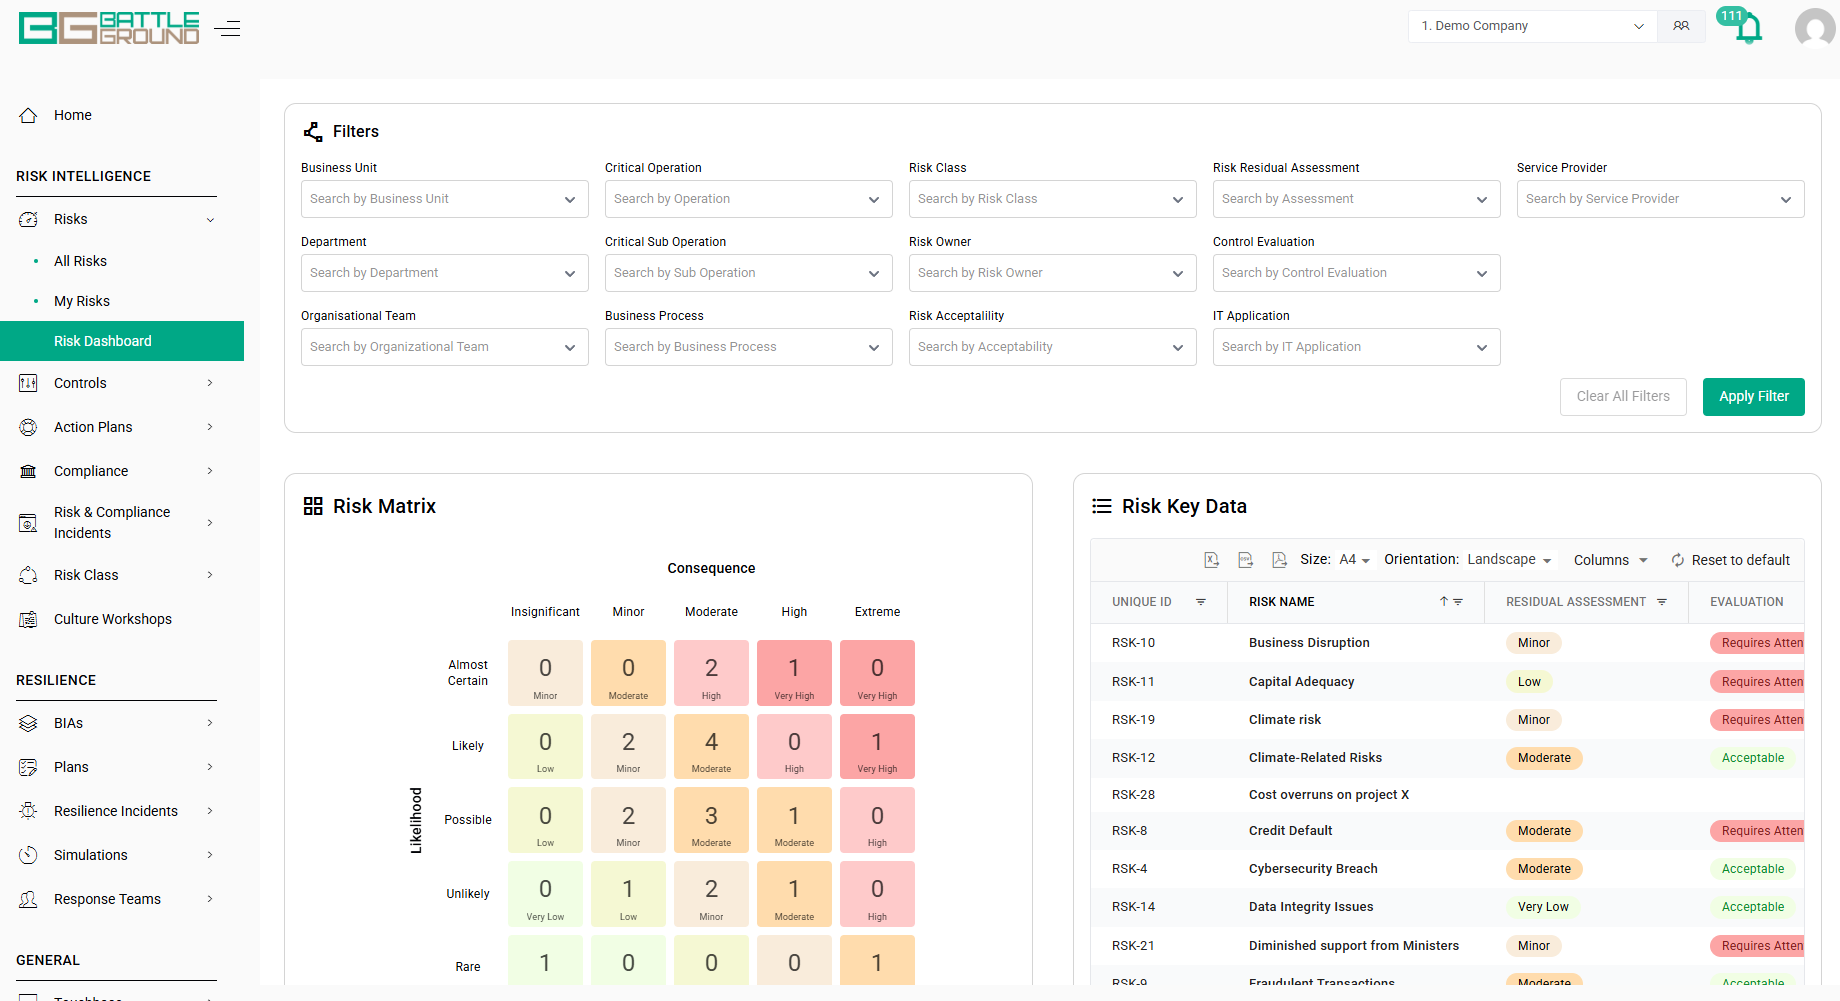
Task: Click the Possible / Moderate cell showing 3
Action: (711, 820)
